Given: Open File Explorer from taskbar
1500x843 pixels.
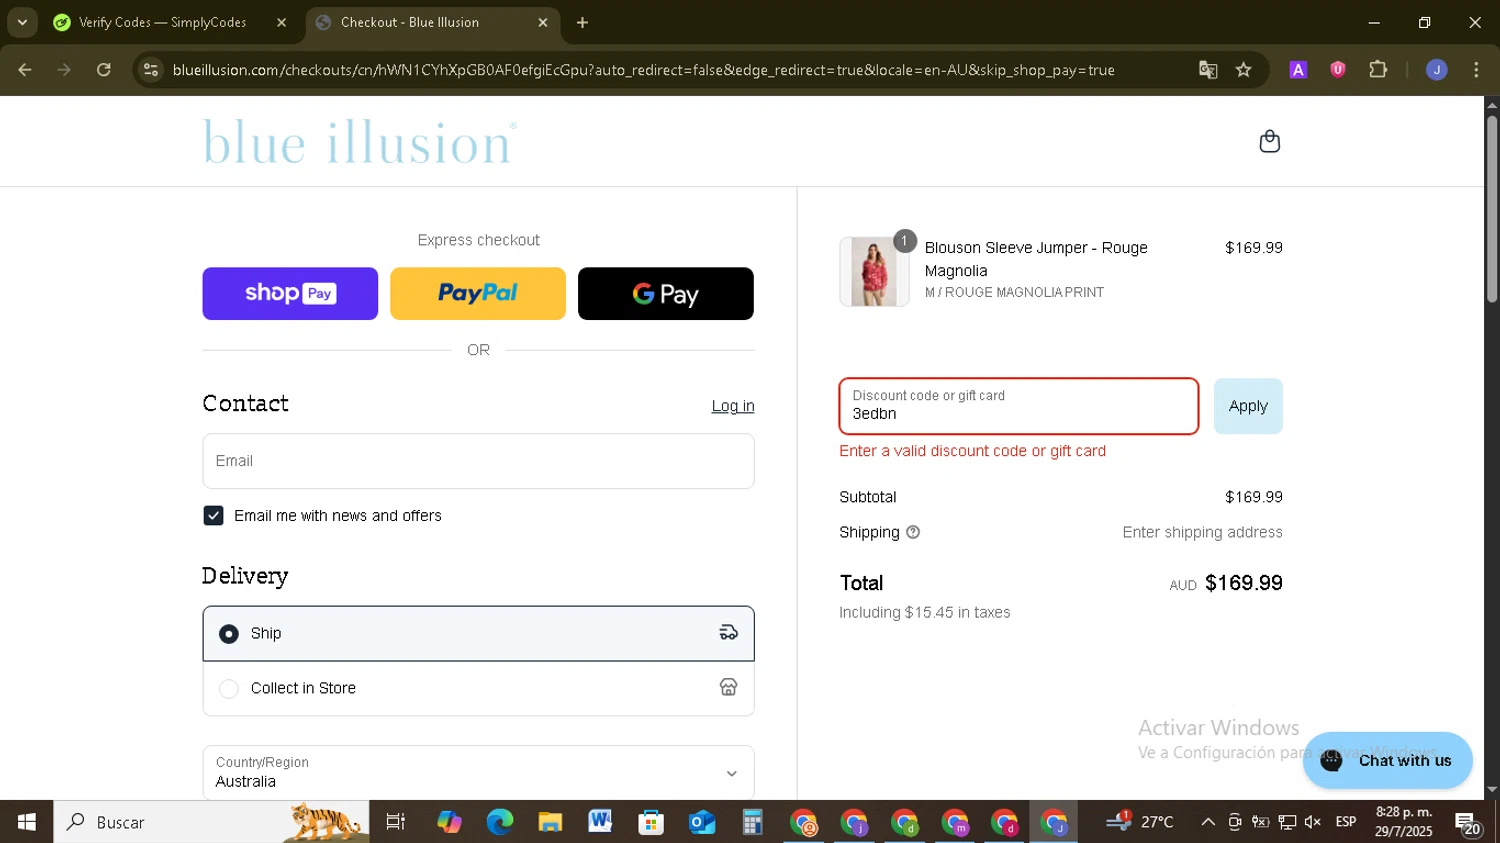Looking at the screenshot, I should (x=550, y=822).
